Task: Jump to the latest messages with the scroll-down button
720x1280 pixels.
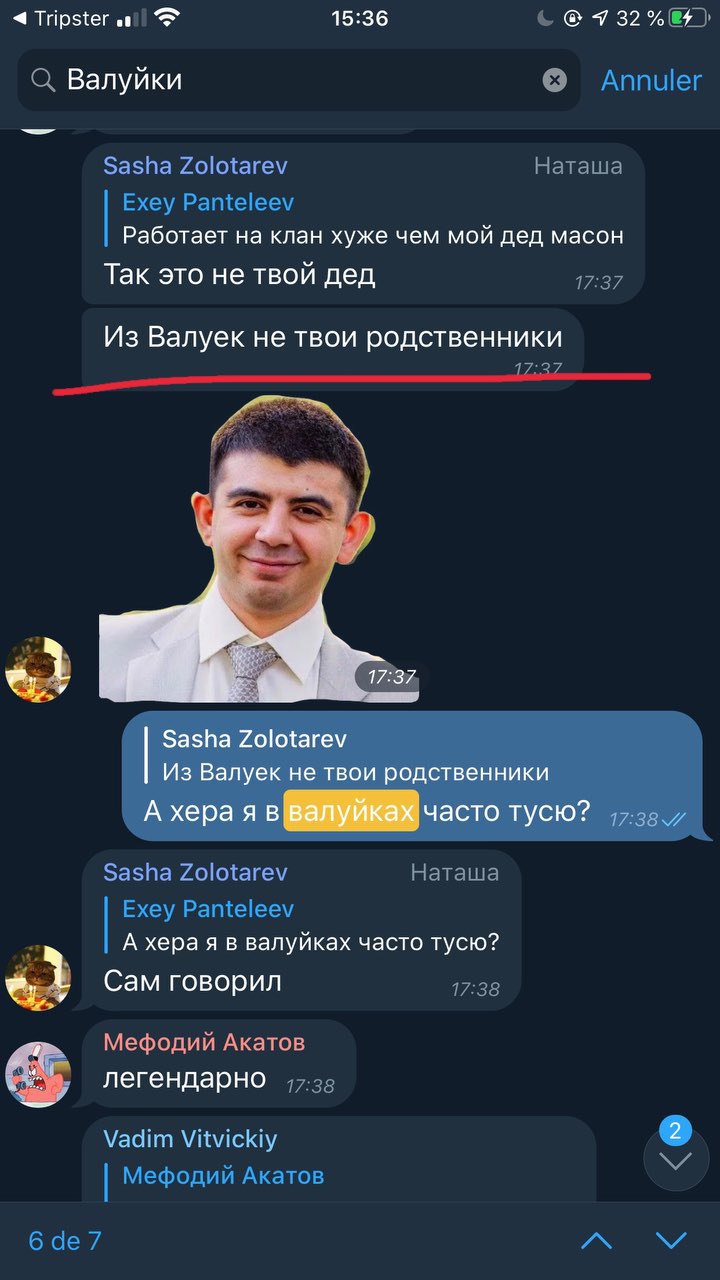Action: [x=676, y=1160]
